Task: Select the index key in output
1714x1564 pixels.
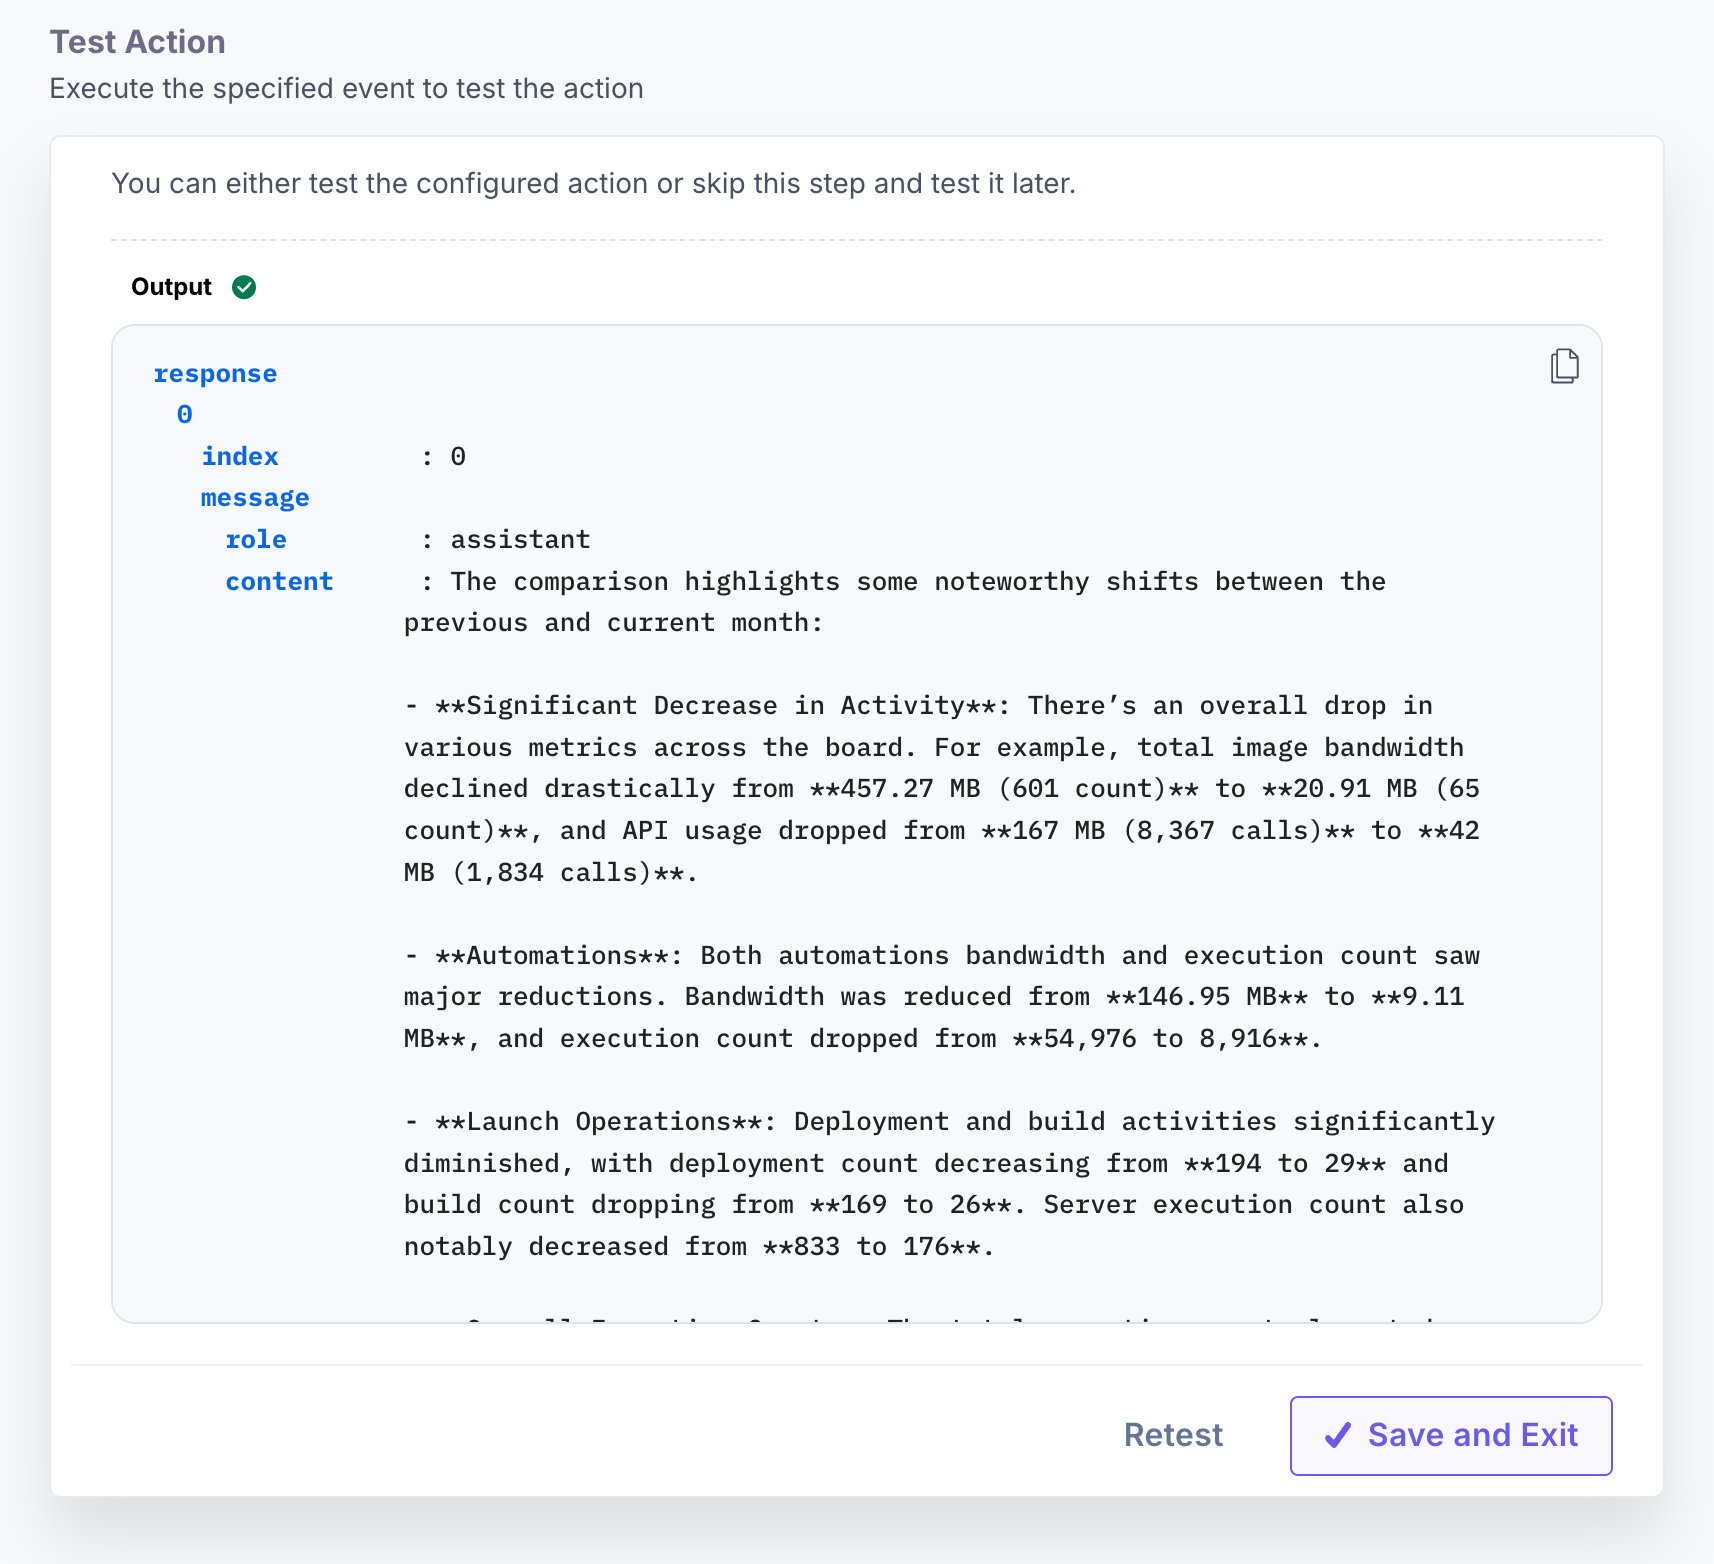Action: coord(240,457)
